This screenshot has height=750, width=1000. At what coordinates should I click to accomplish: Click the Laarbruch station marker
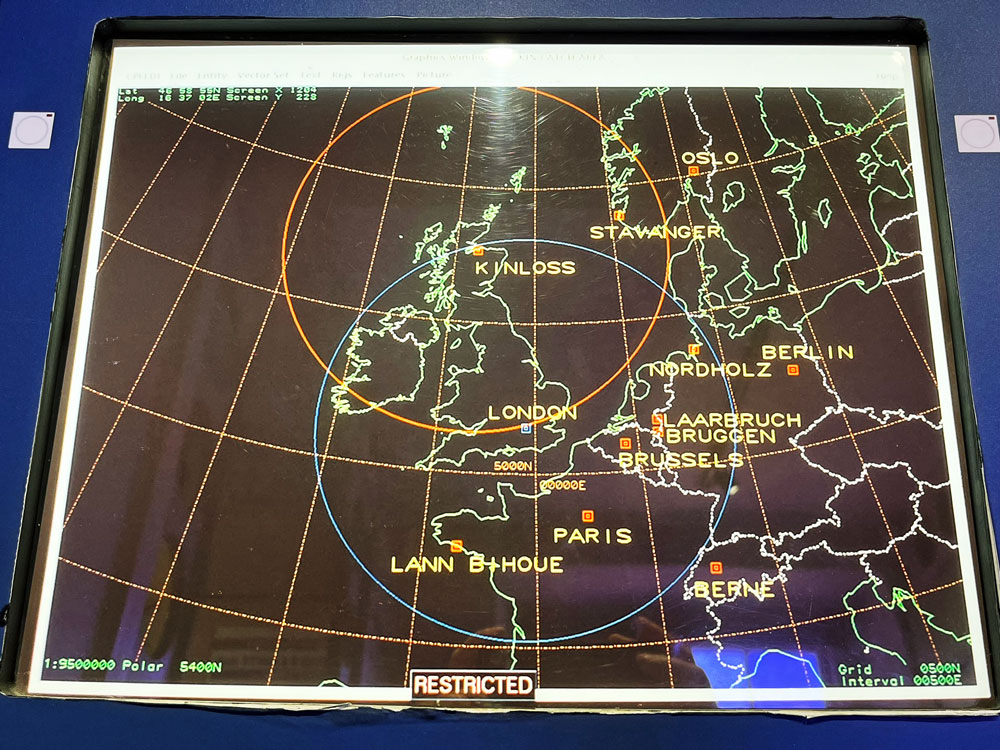(x=657, y=421)
